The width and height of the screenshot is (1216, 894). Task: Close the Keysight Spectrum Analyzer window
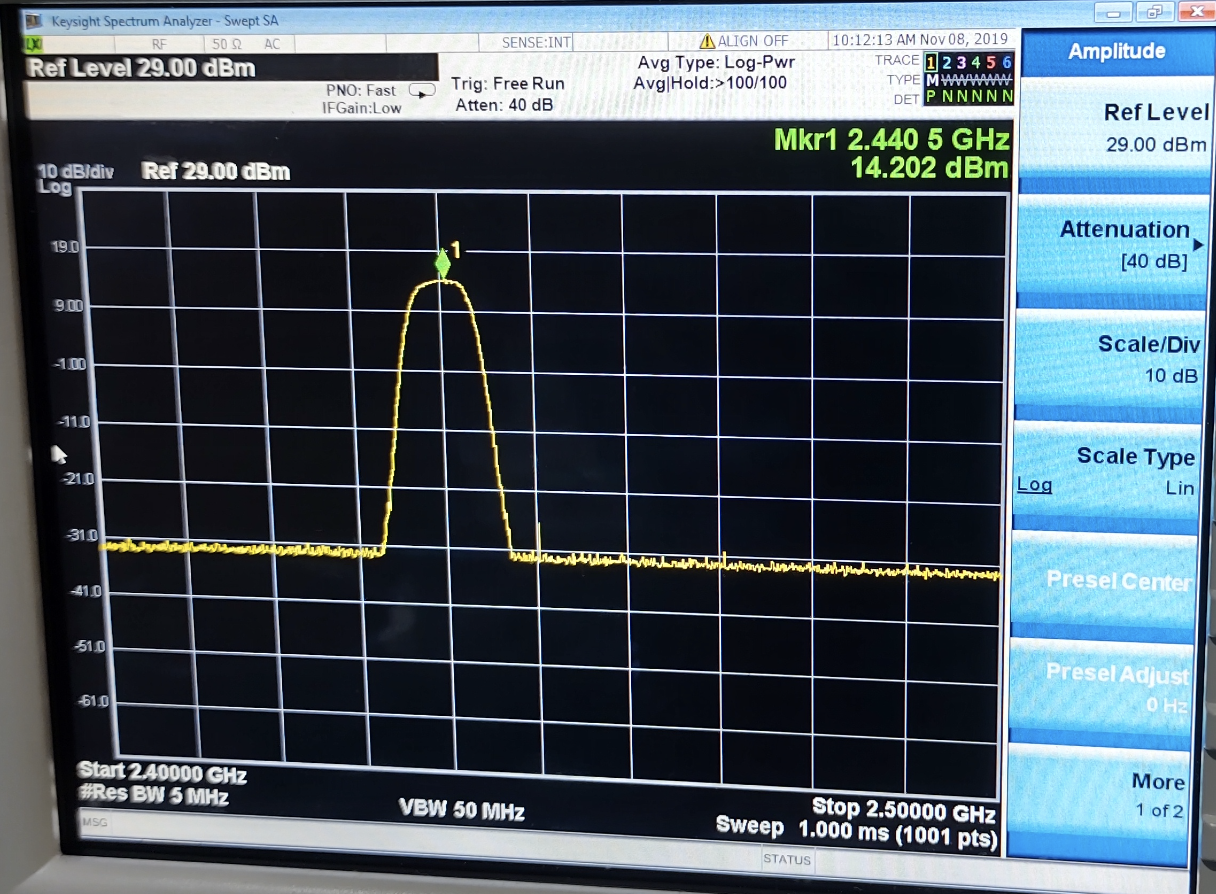[1198, 11]
